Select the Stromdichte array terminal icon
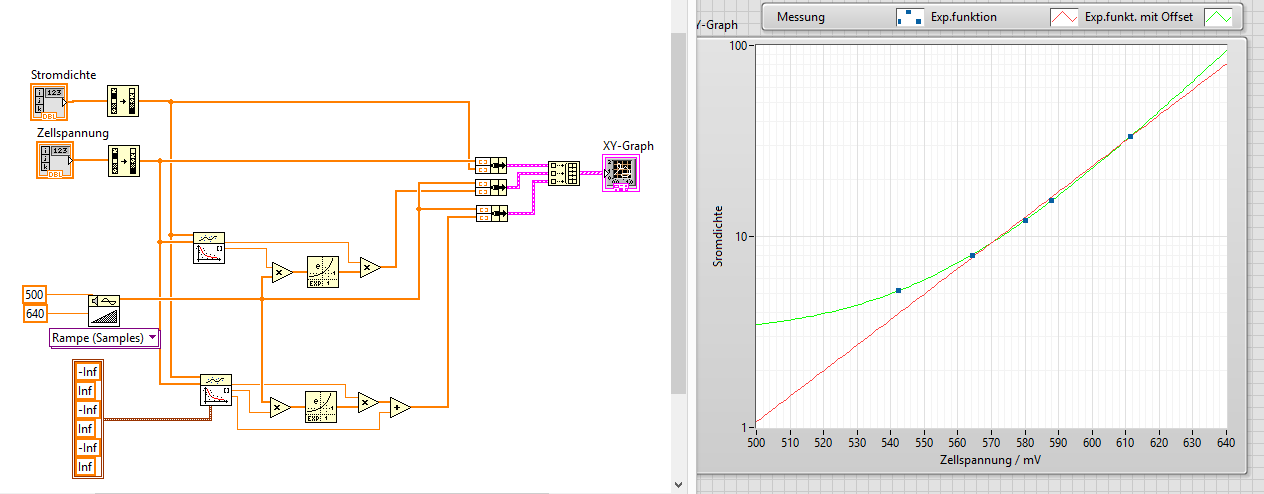Image resolution: width=1264 pixels, height=494 pixels. point(50,101)
